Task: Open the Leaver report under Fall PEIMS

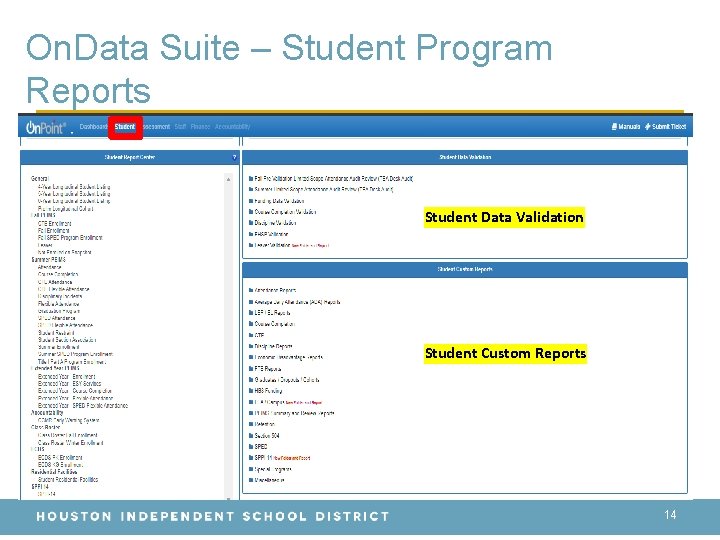Action: (x=45, y=245)
